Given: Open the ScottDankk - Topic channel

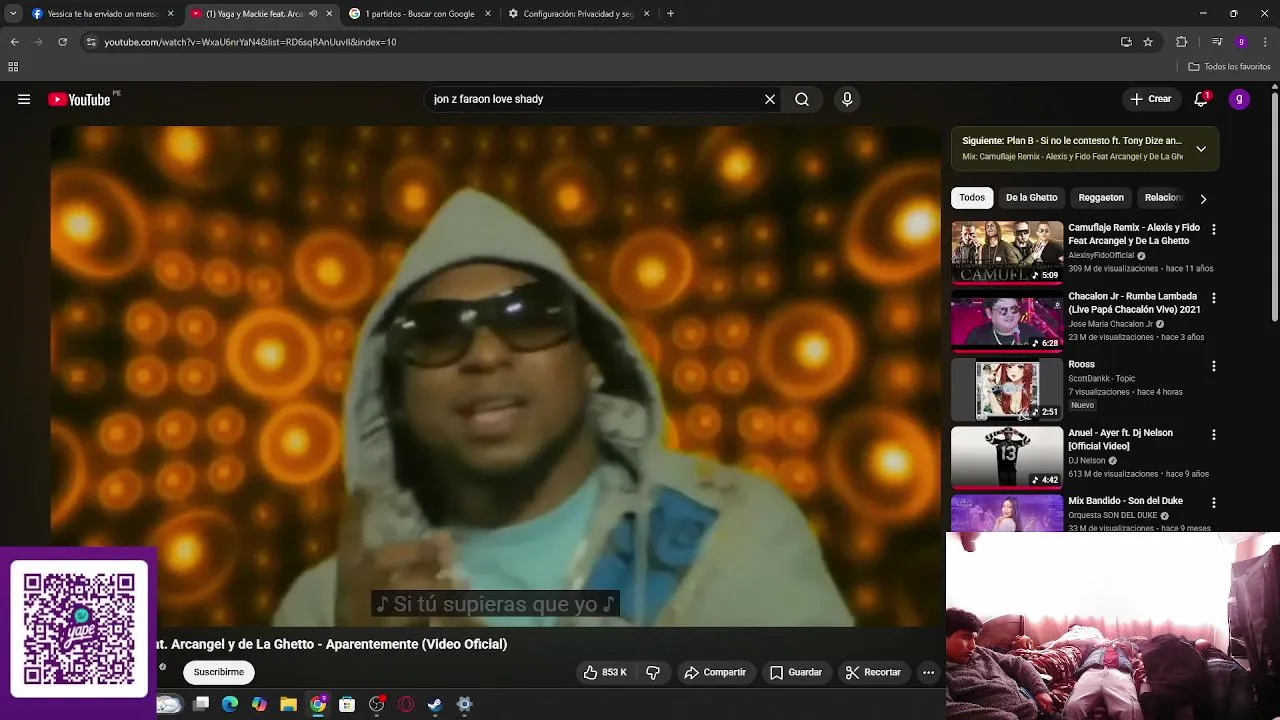Looking at the screenshot, I should tap(1102, 378).
